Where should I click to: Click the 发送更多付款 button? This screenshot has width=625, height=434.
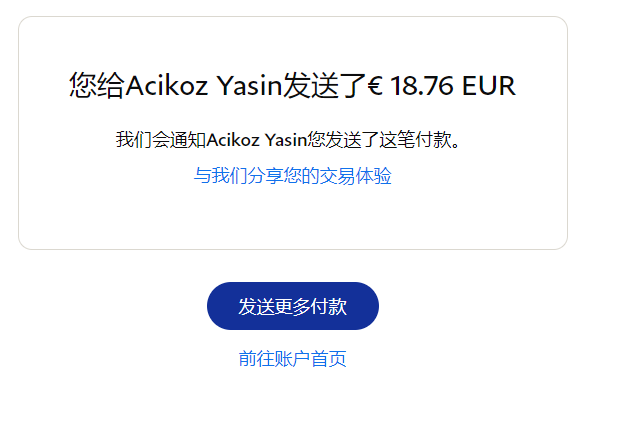(293, 306)
